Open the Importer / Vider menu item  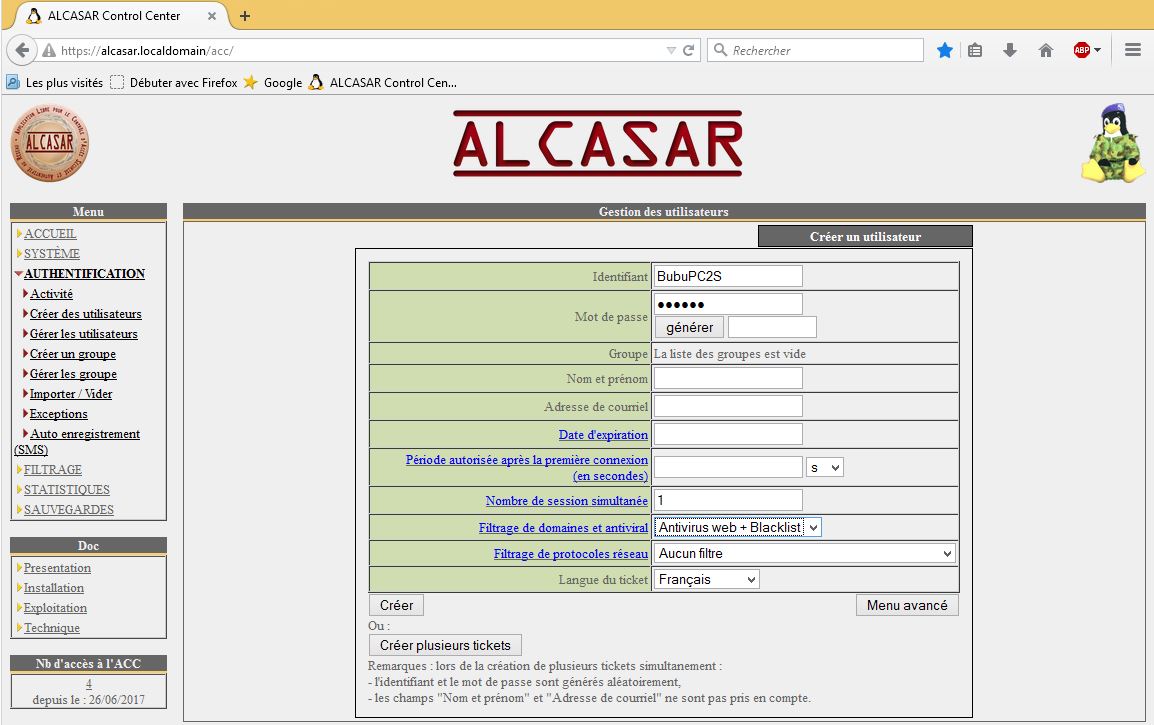71,394
